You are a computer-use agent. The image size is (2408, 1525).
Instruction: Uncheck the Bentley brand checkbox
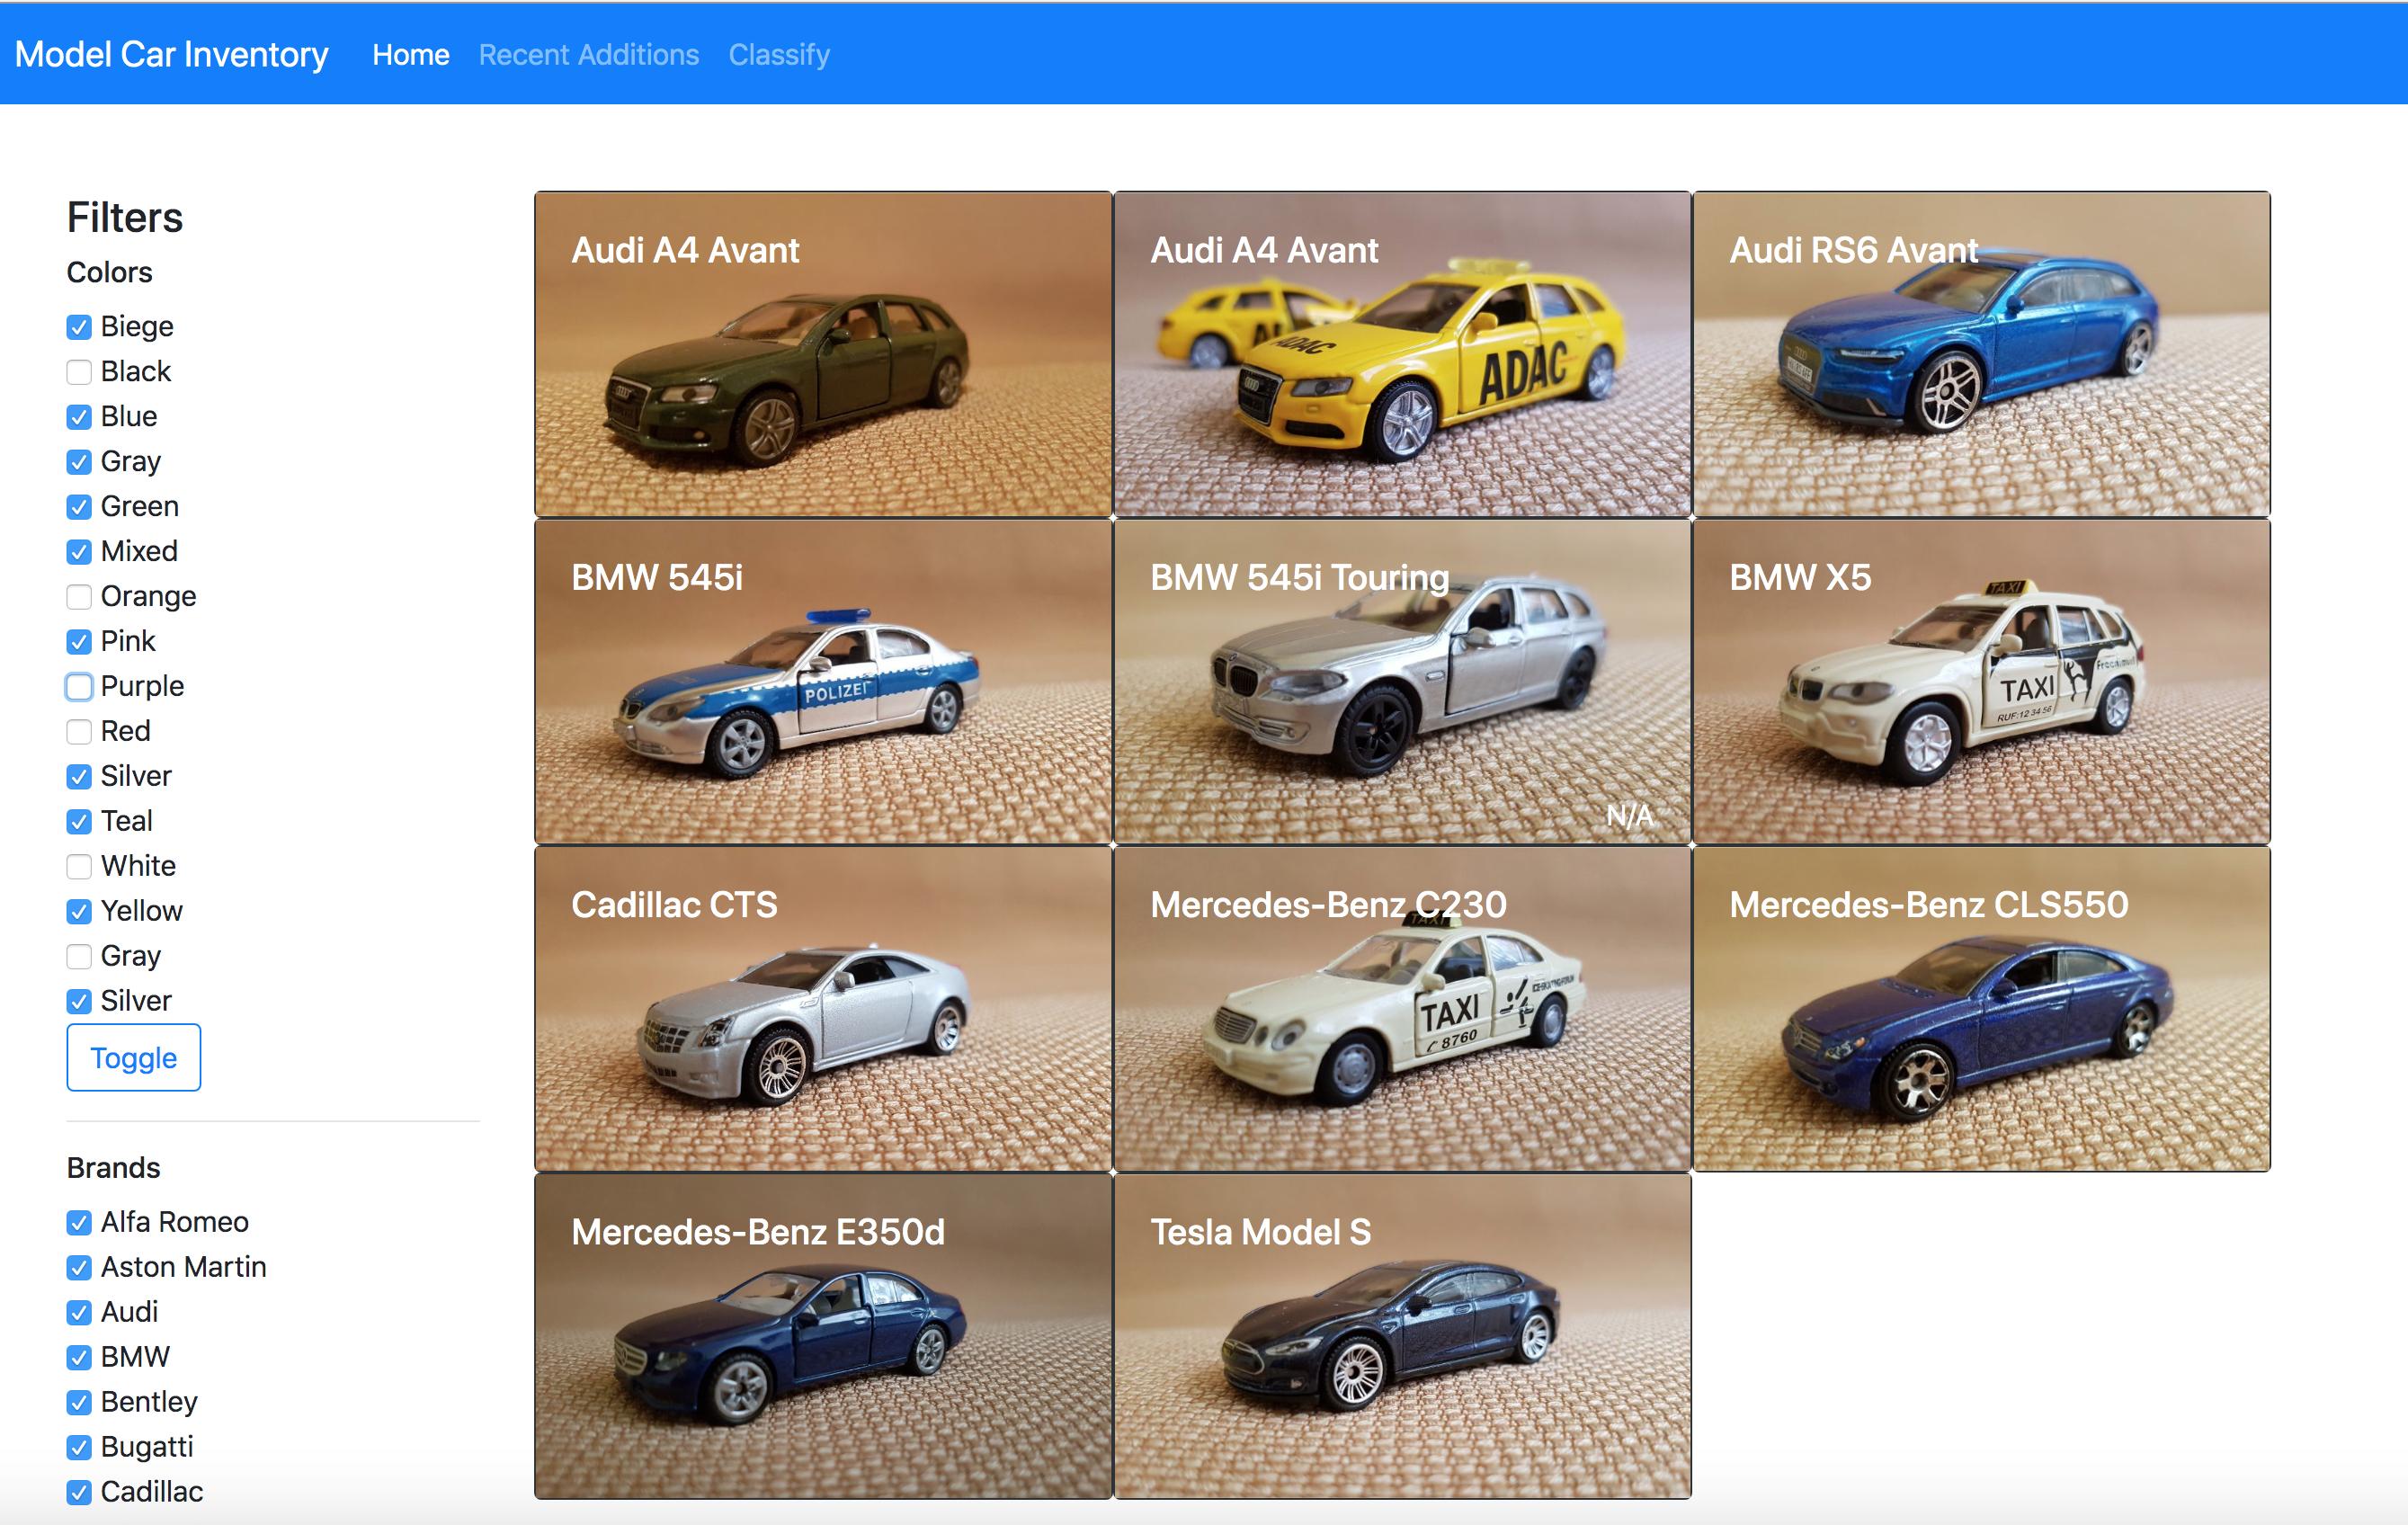click(79, 1402)
